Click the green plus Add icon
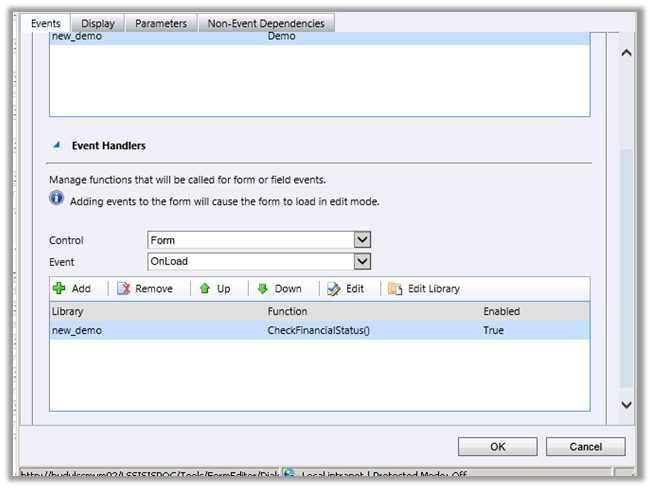The width and height of the screenshot is (650, 488). coord(60,289)
